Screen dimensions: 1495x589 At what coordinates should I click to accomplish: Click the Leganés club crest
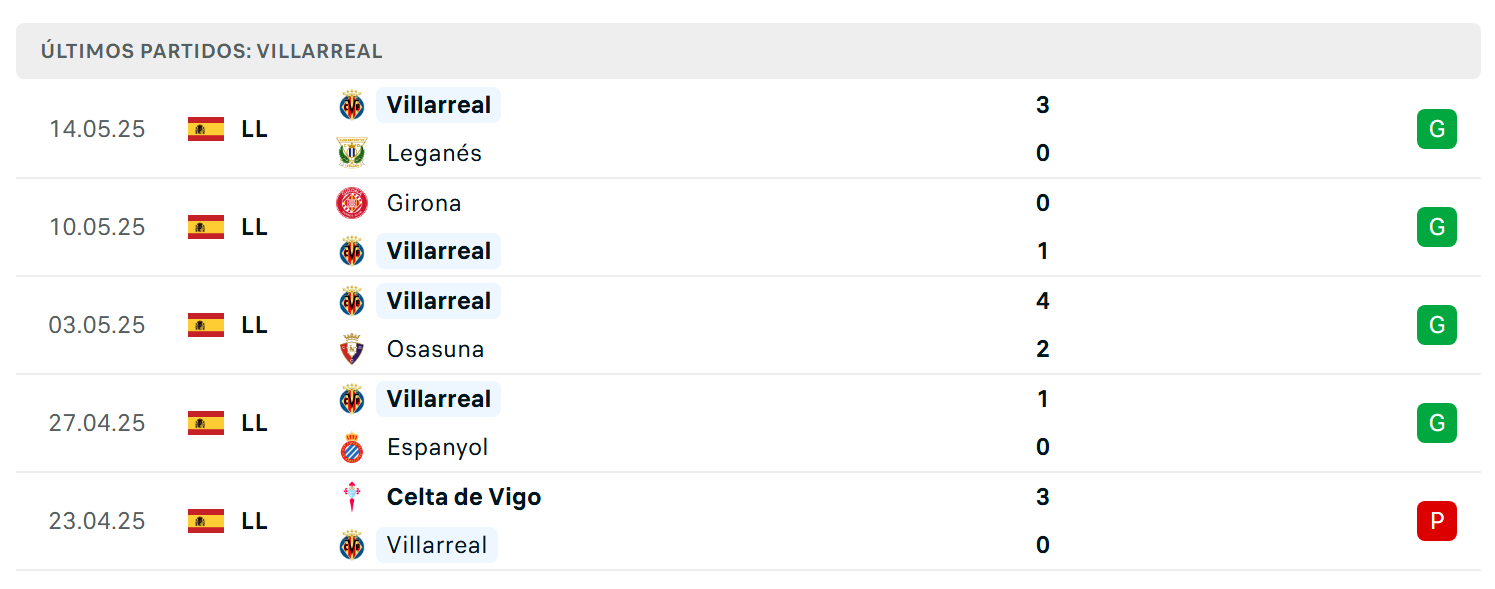pyautogui.click(x=352, y=153)
